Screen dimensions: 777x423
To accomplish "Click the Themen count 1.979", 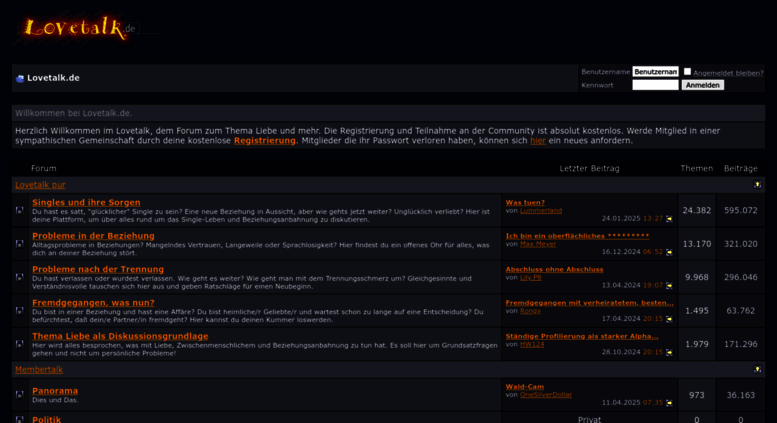I will click(696, 344).
